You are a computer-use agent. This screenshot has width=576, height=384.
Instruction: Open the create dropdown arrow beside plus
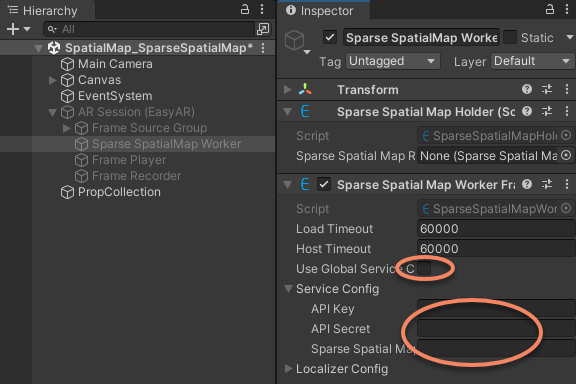(27, 29)
